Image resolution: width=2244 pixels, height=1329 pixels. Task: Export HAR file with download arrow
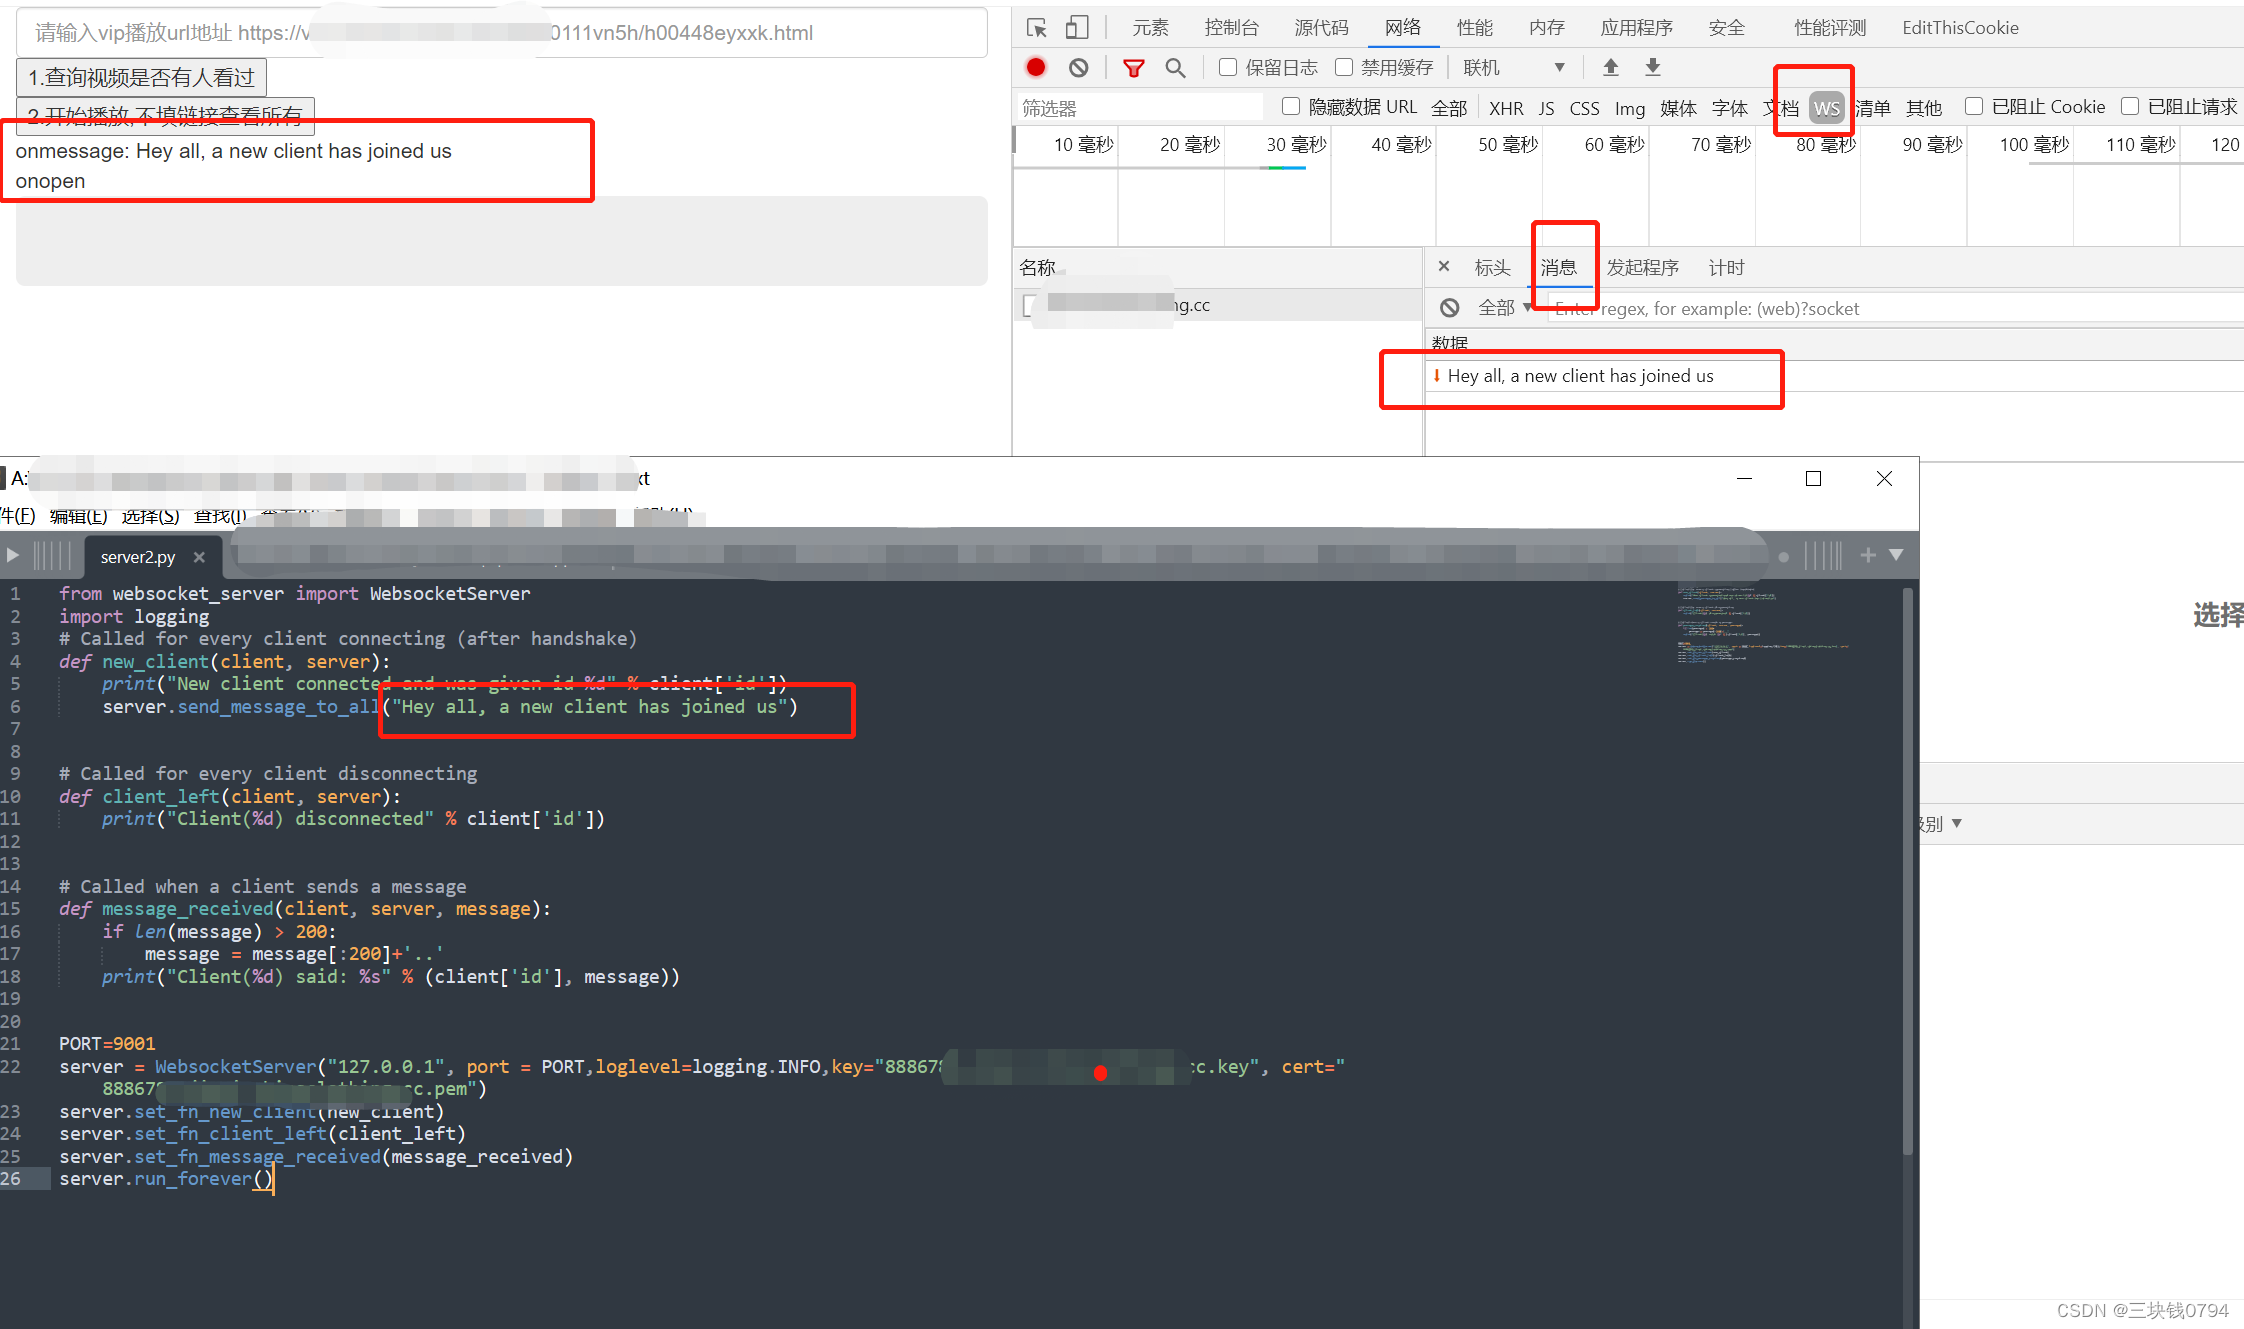coord(1653,67)
